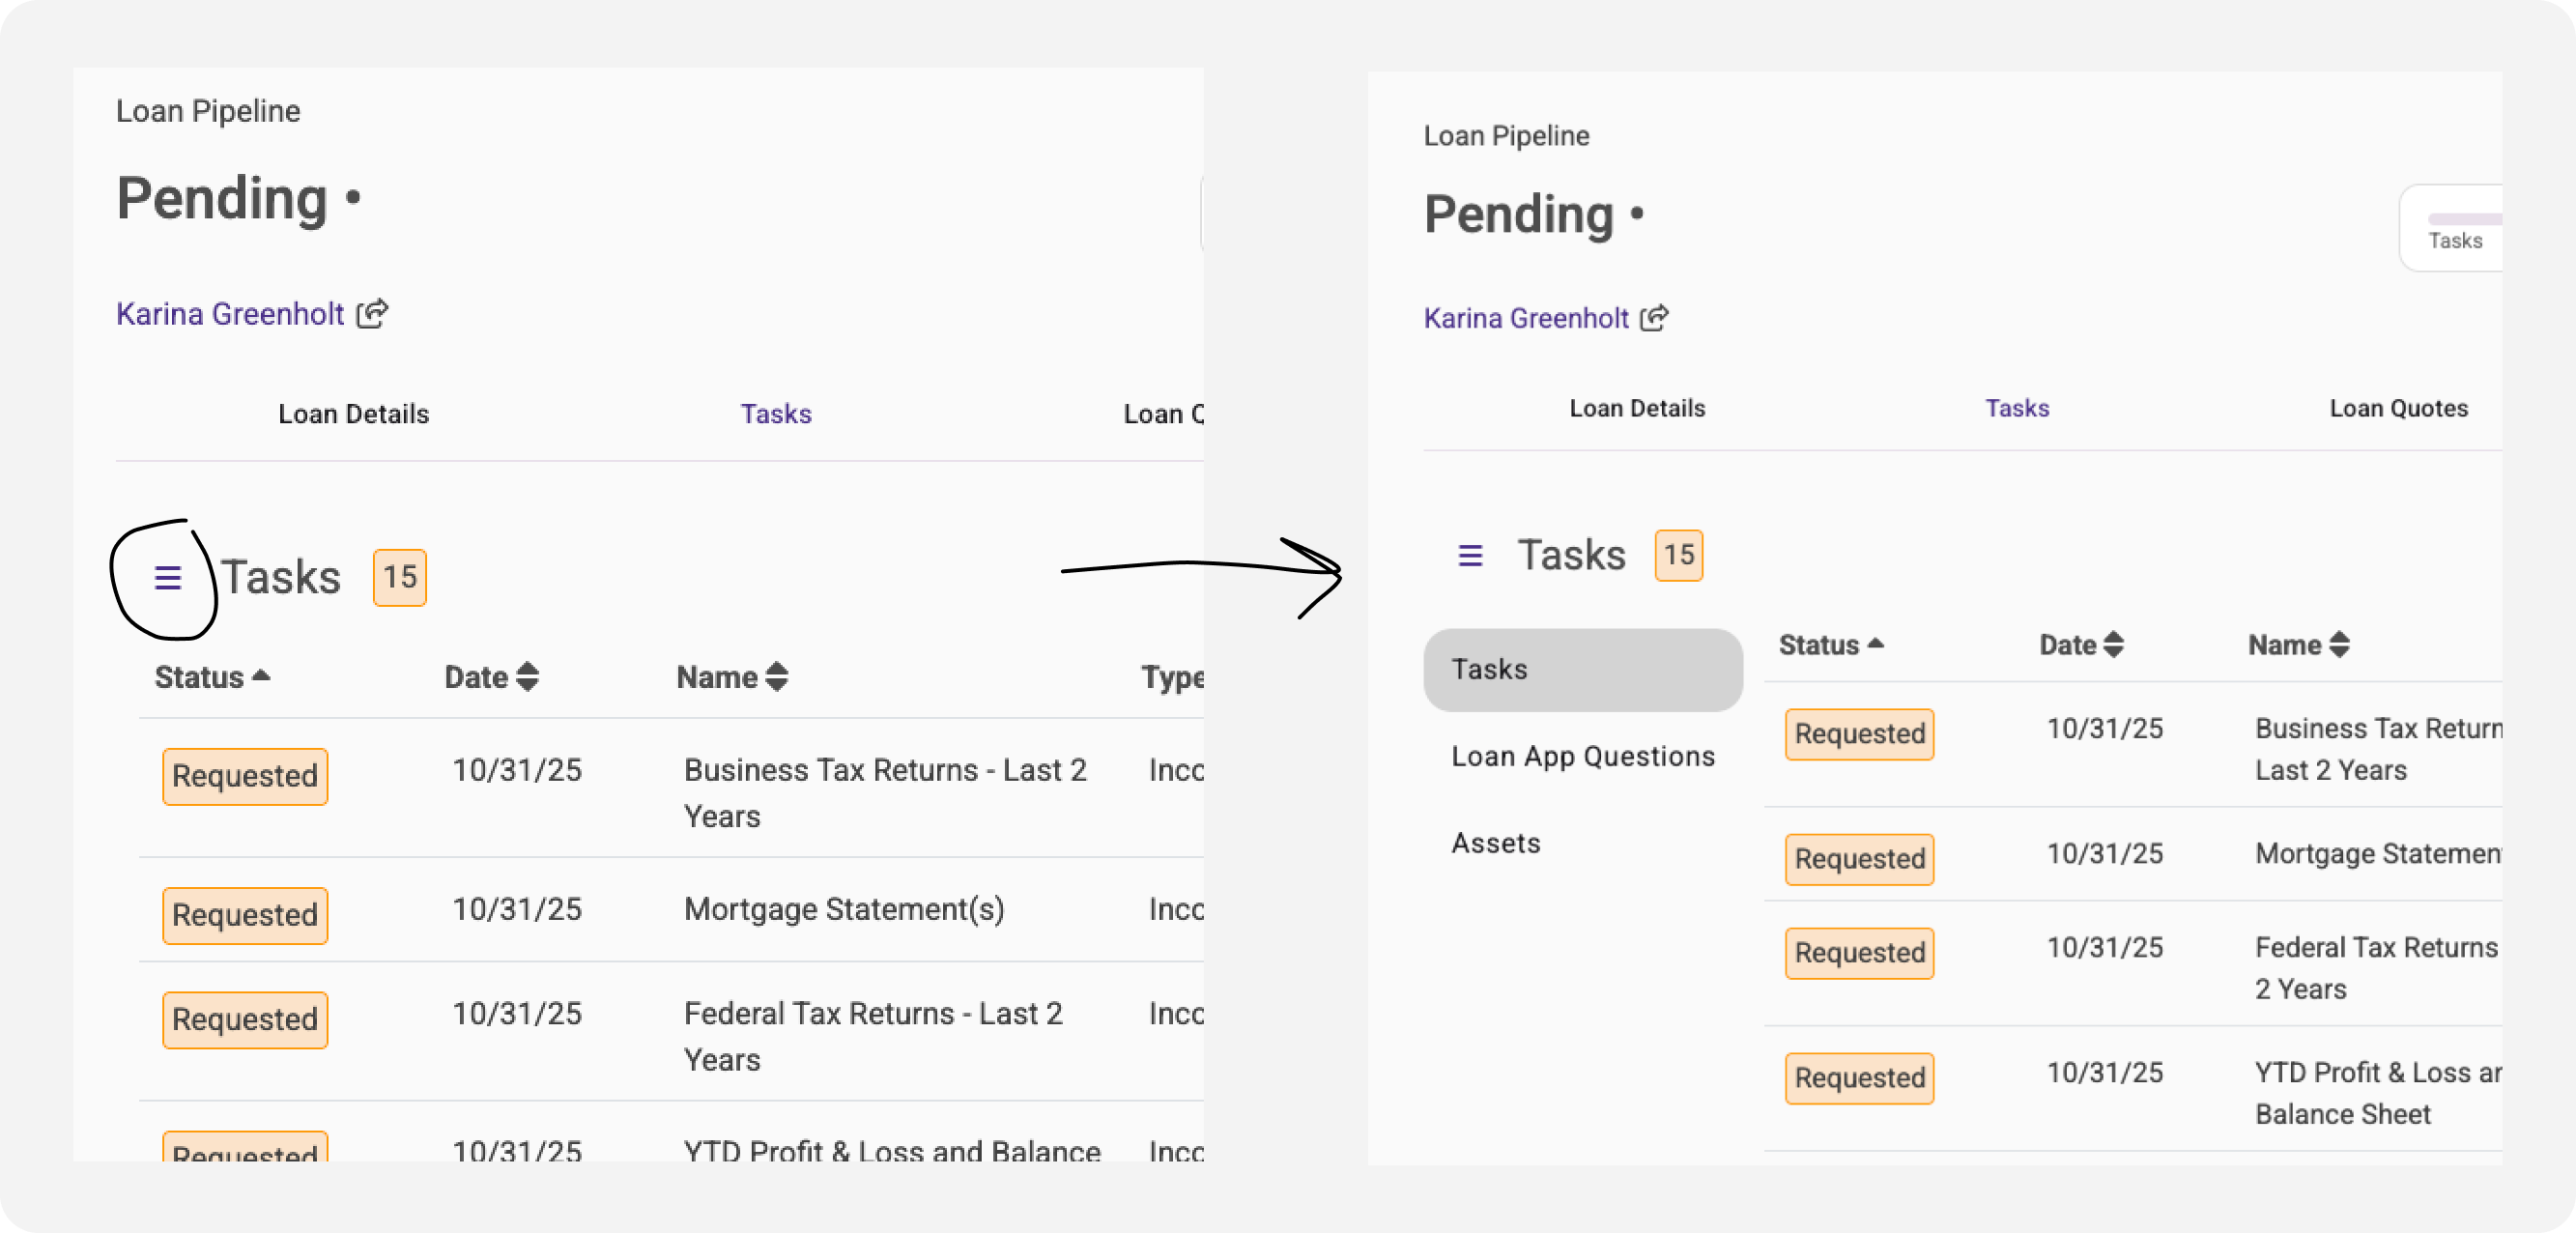Click external link icon beside Karina Greenholt in left panel
This screenshot has width=2576, height=1233.
click(x=372, y=314)
